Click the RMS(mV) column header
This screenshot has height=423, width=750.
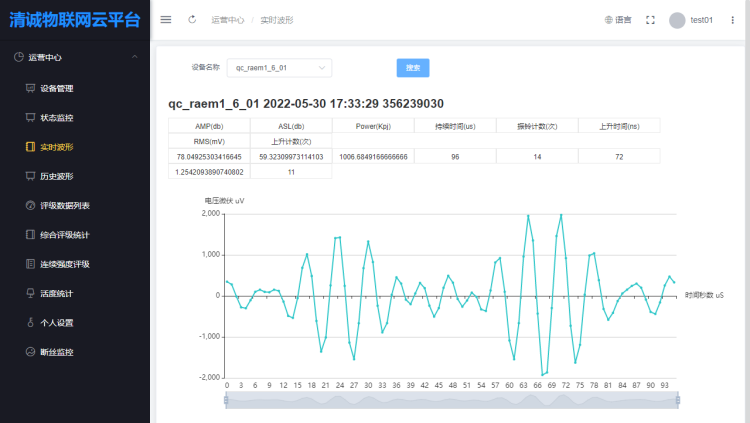click(209, 142)
